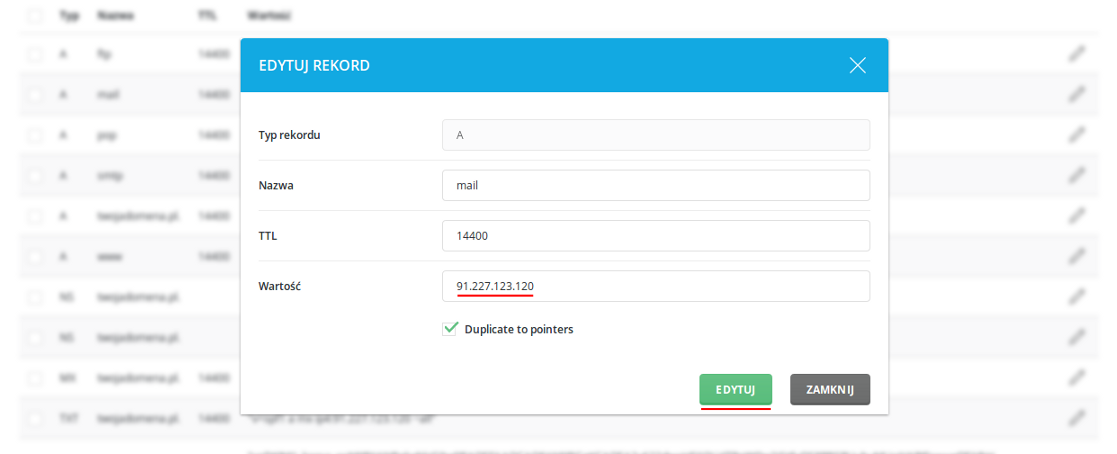
Task: Click pencil edit icon for pop row
Action: click(x=1077, y=135)
